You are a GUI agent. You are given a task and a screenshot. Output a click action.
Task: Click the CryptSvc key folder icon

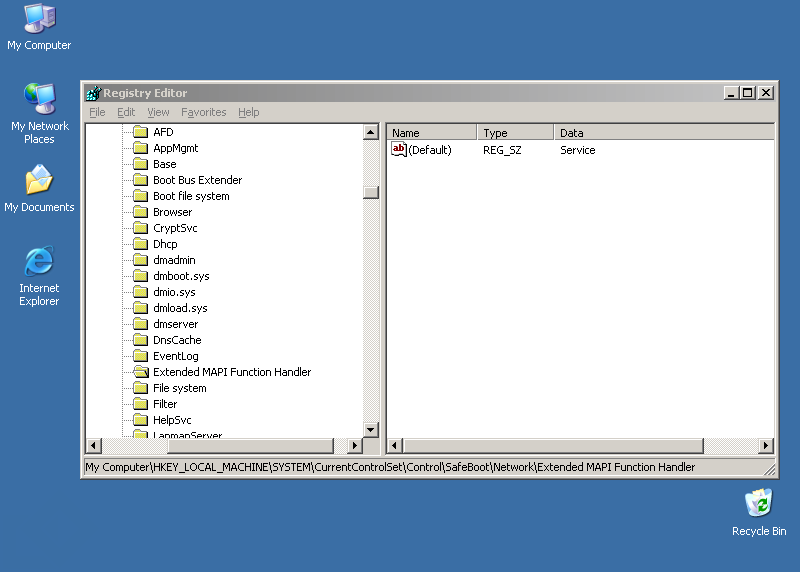(140, 228)
